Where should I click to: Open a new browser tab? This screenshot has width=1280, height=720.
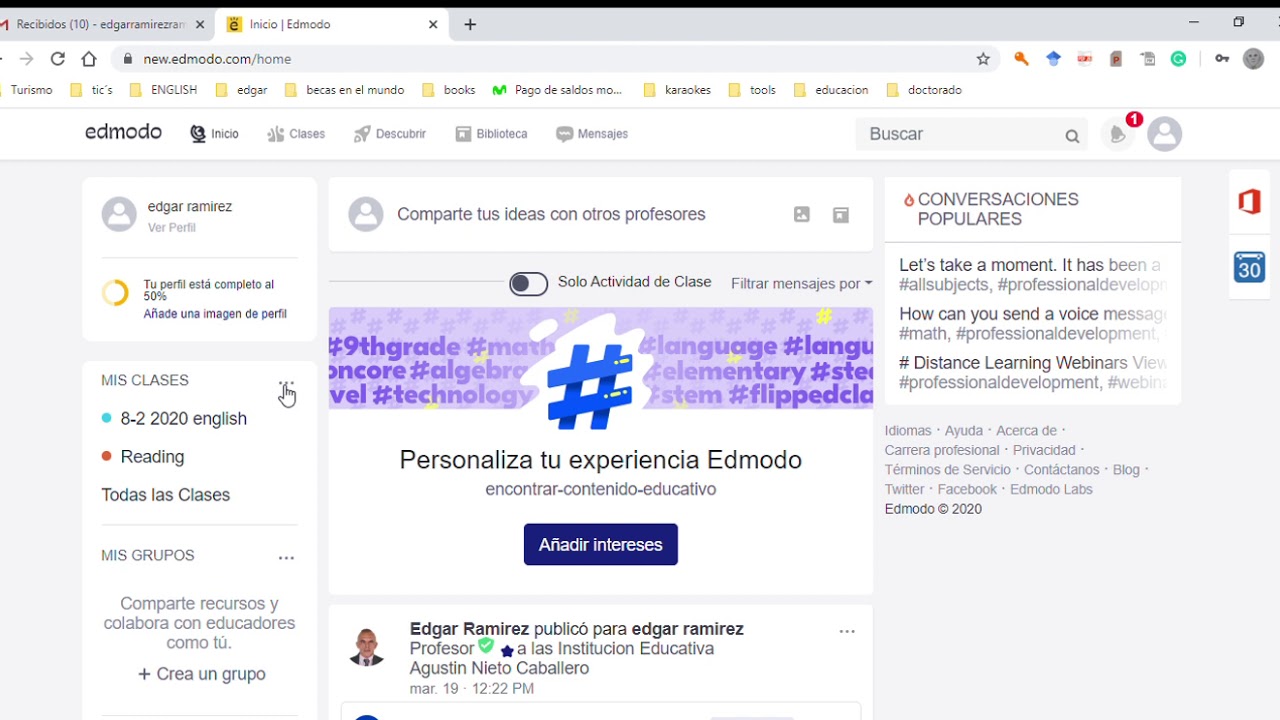click(470, 24)
